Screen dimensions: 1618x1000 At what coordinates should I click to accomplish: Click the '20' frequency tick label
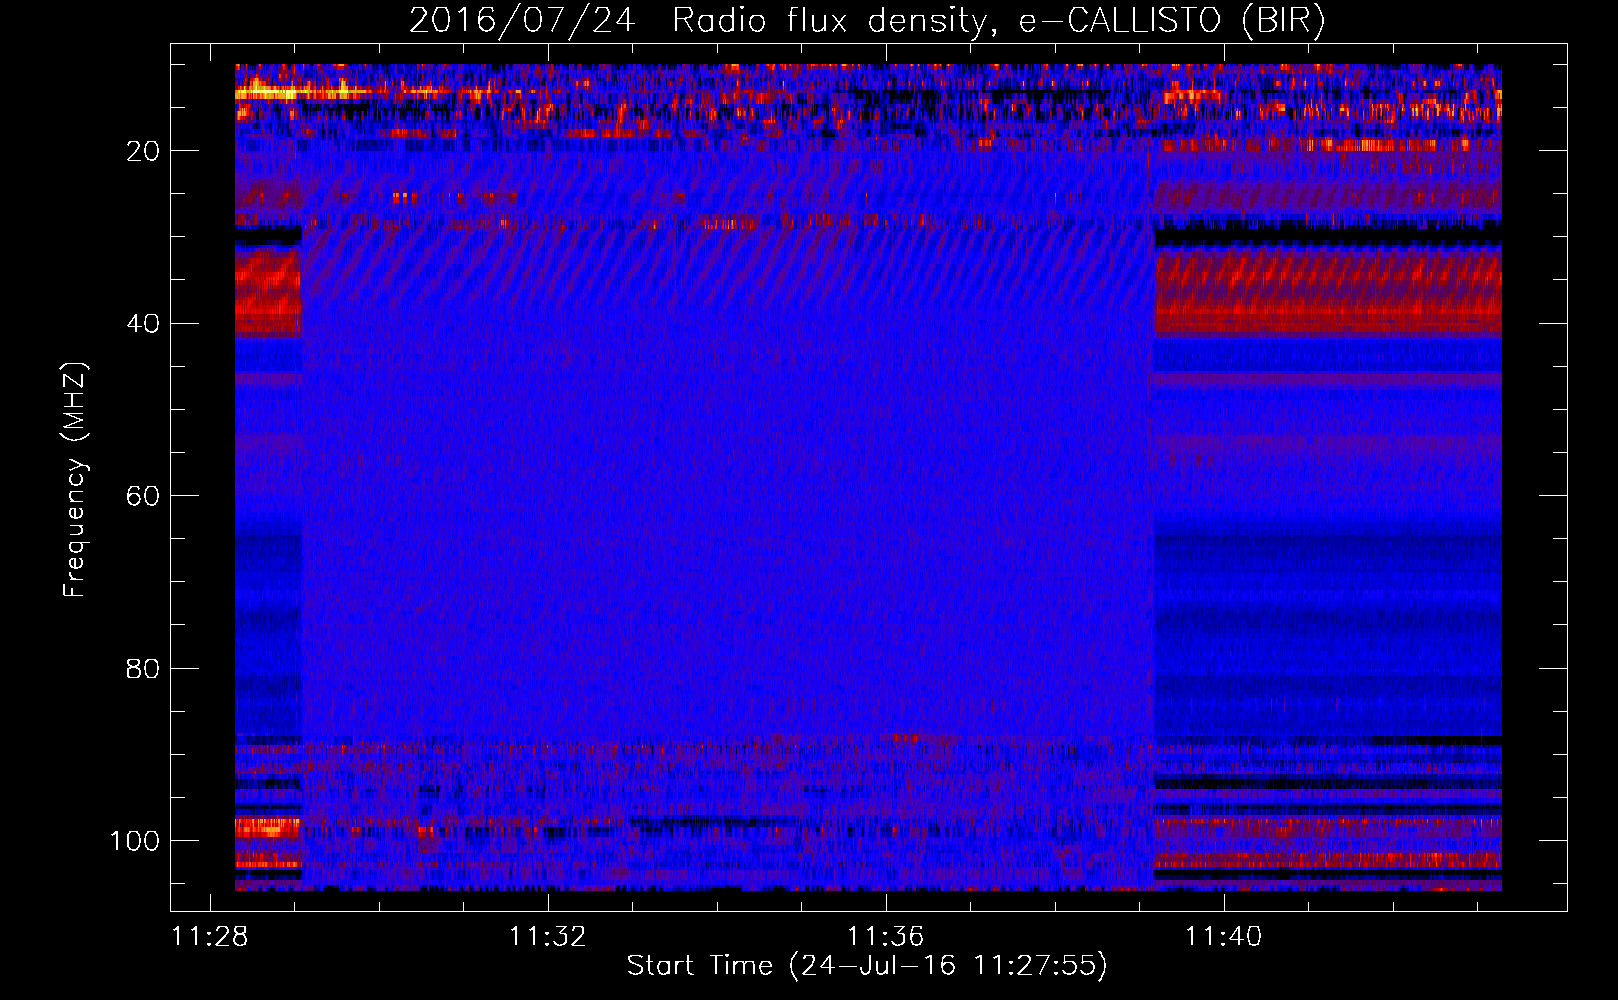click(144, 151)
